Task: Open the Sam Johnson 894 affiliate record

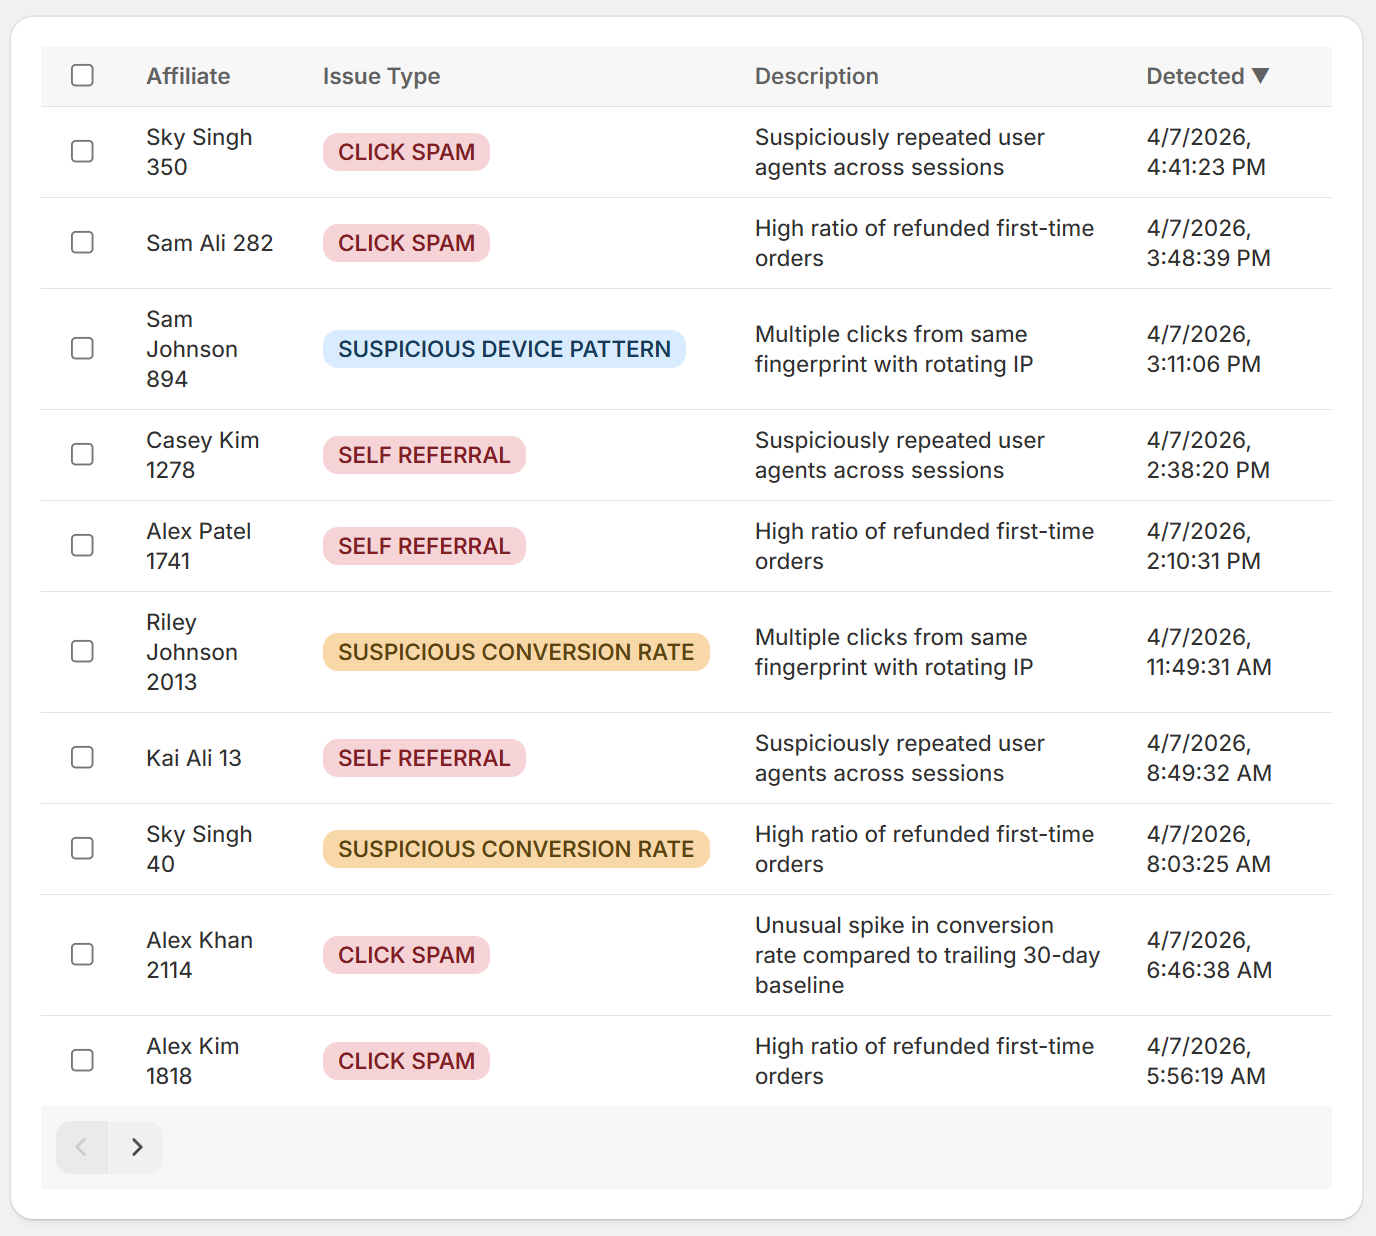Action: 192,348
